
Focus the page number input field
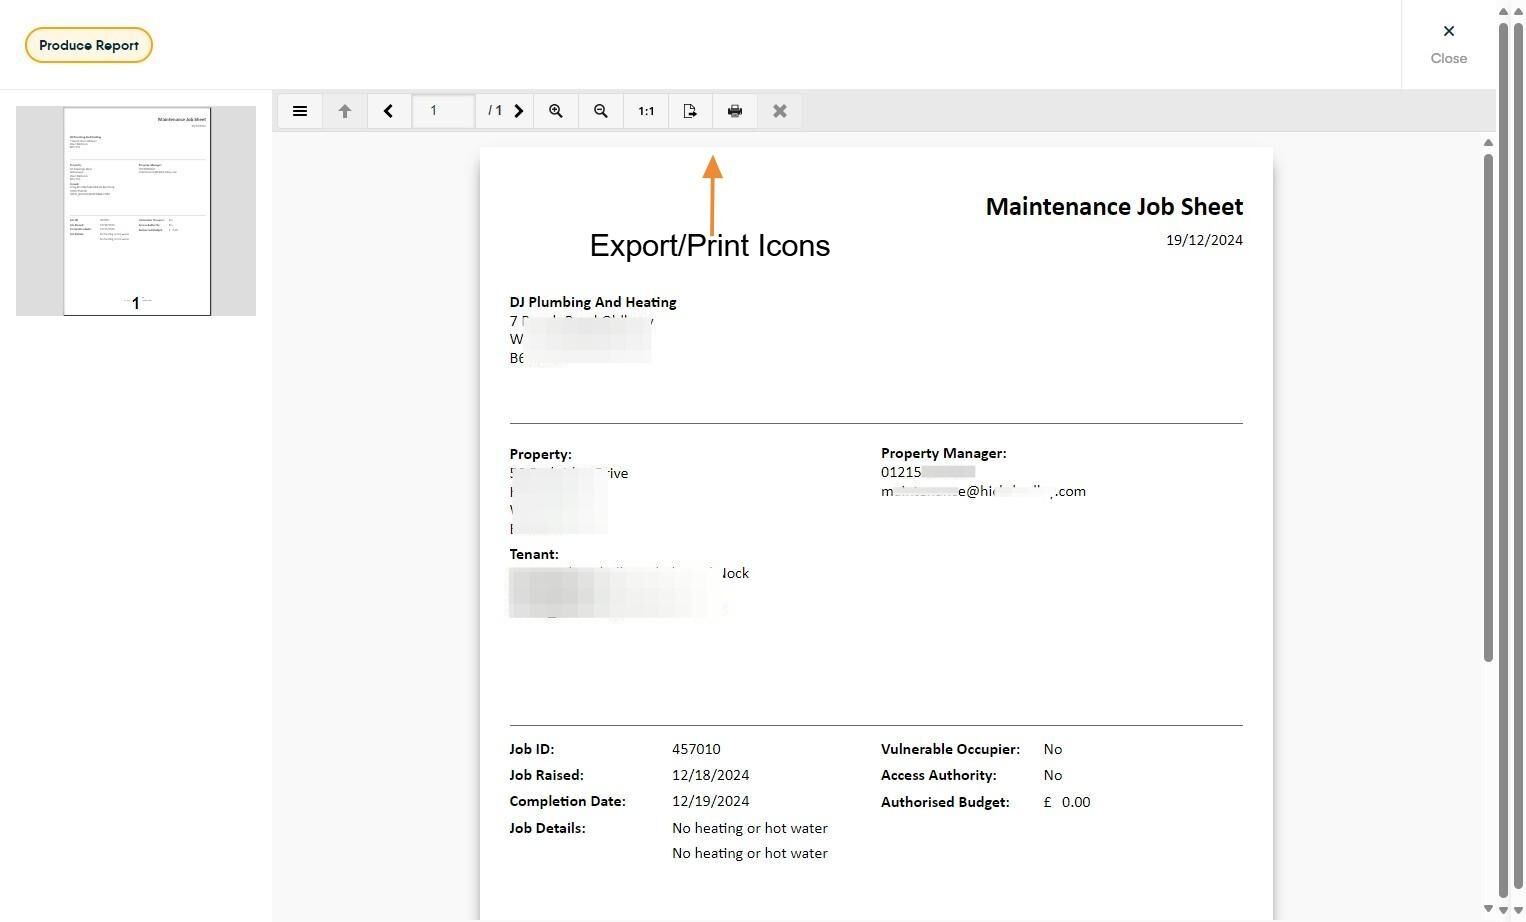click(443, 111)
